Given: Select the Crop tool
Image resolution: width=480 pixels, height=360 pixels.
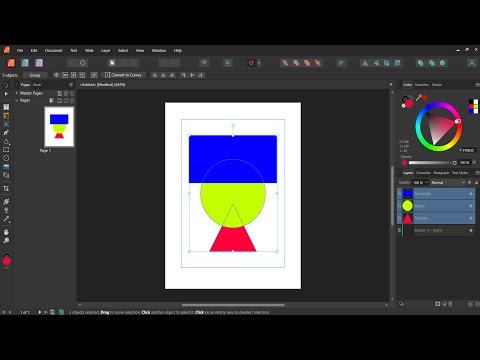Looking at the screenshot, I should [6, 188].
